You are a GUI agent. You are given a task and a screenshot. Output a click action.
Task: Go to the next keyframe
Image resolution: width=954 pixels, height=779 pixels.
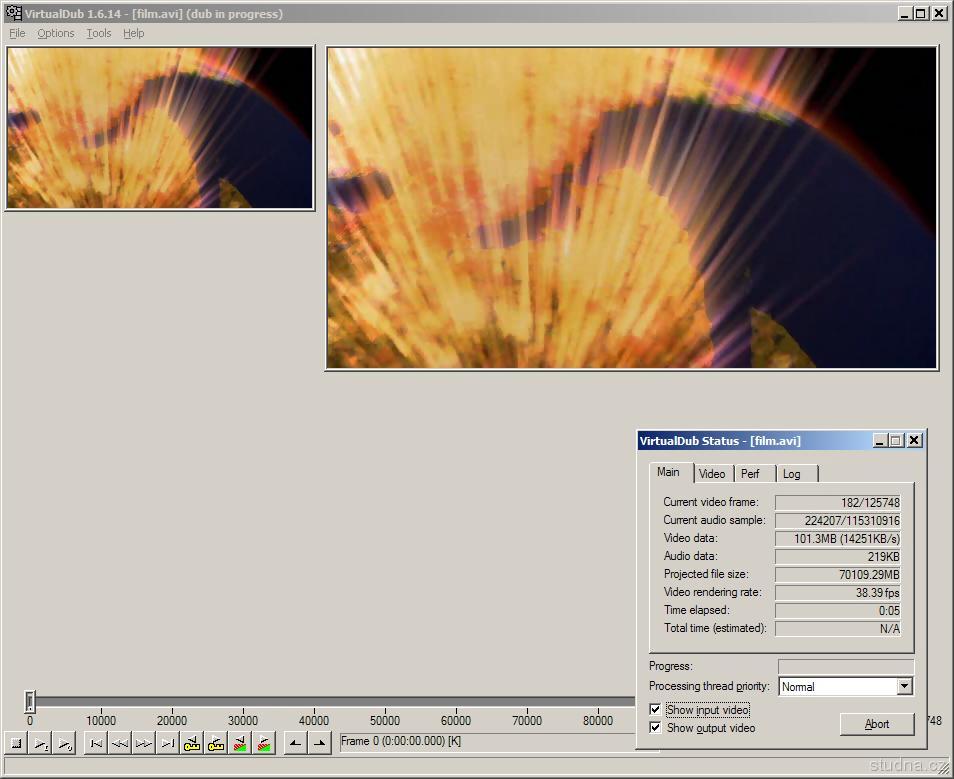pos(216,743)
